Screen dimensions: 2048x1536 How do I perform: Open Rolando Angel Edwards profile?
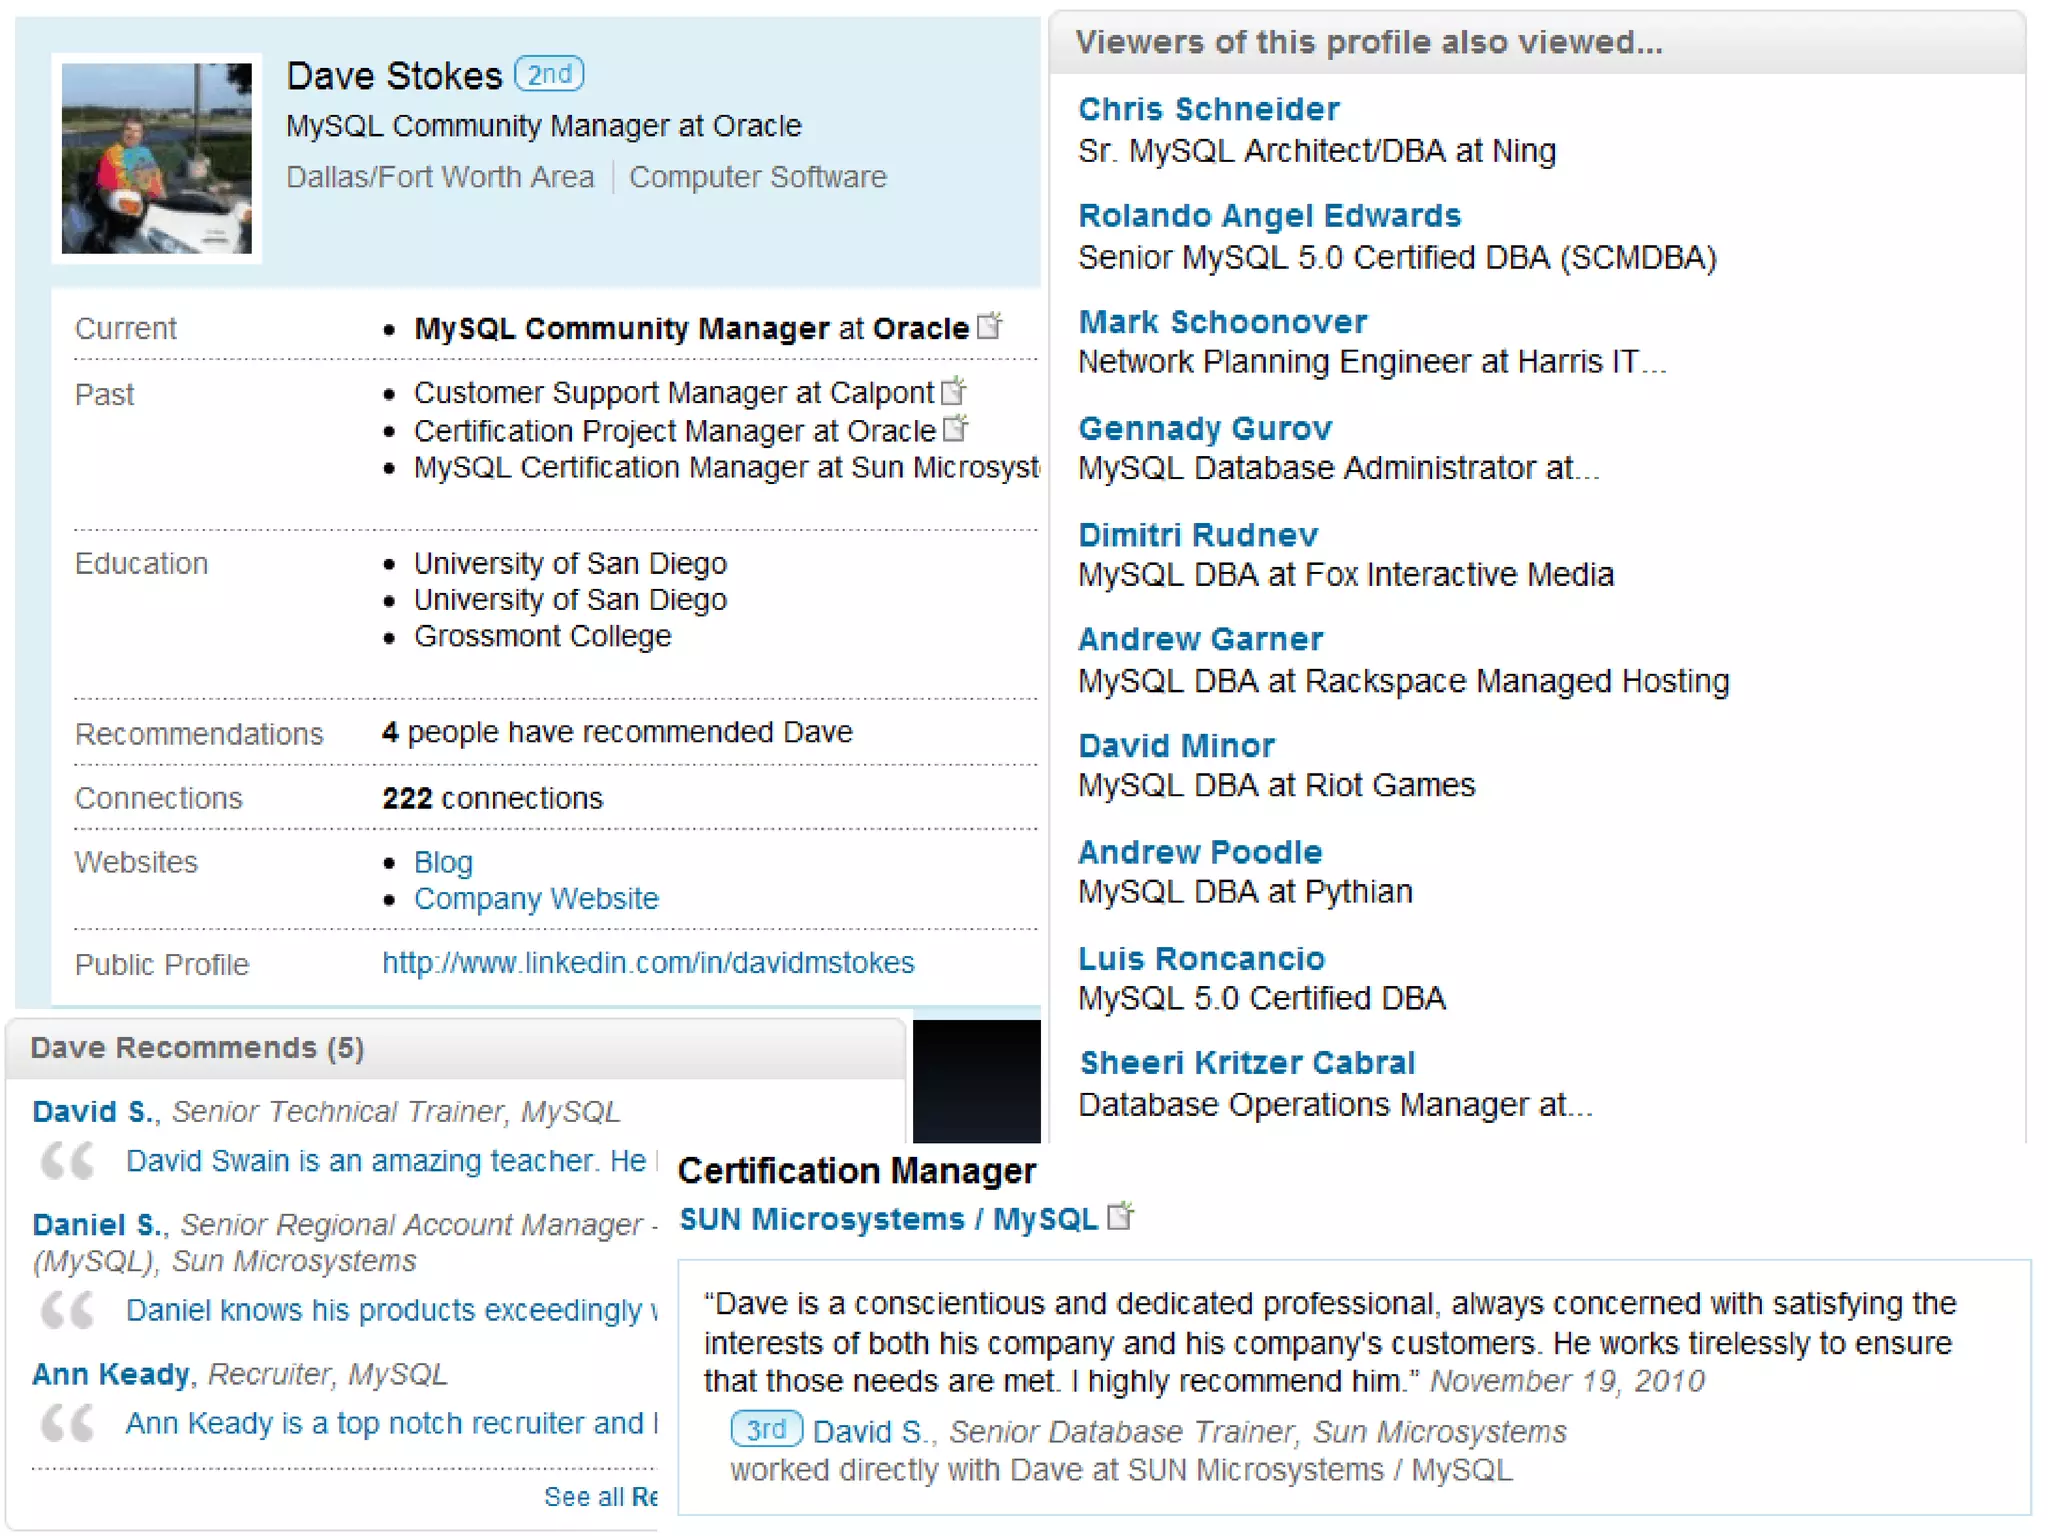point(1269,216)
